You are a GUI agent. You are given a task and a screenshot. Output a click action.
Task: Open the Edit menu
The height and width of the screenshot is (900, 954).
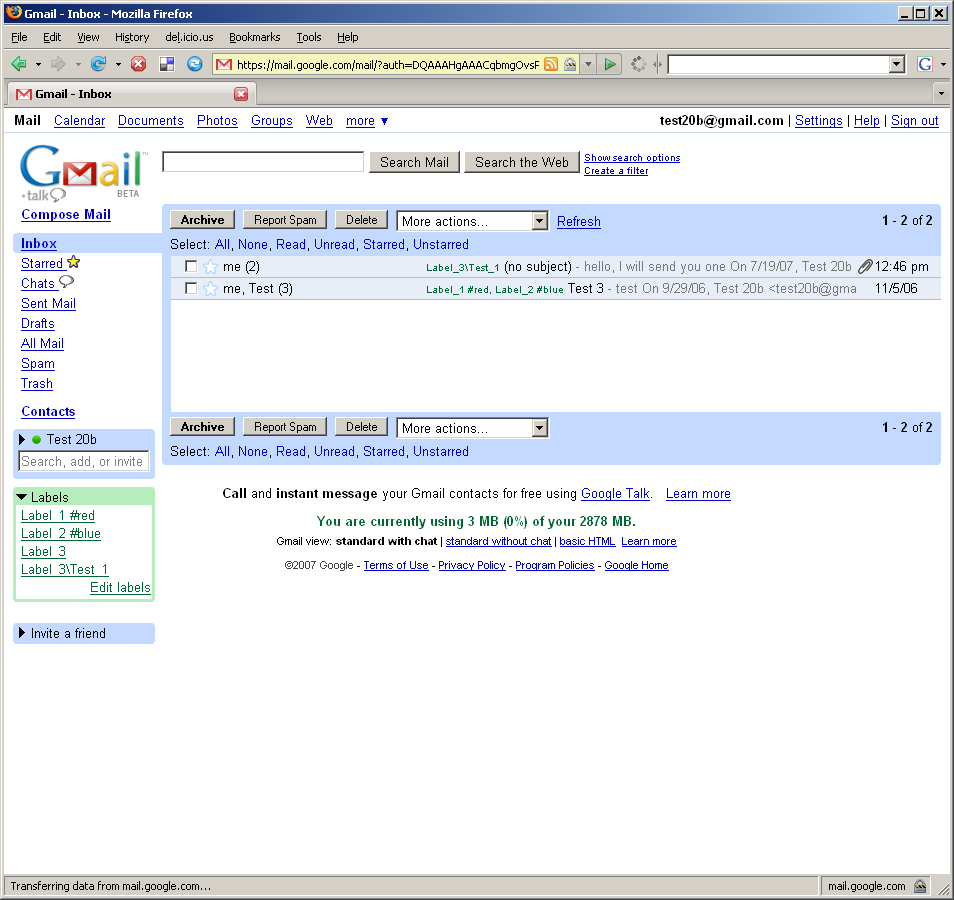click(x=52, y=37)
